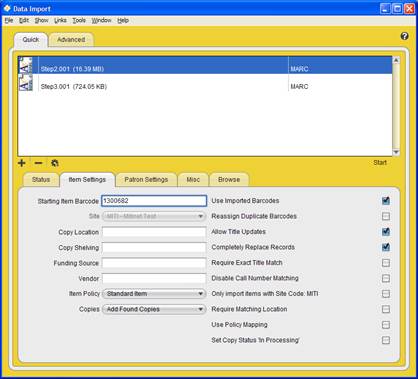Viewport: 418px width, 379px height.
Task: Open the Show menu
Action: [x=41, y=20]
